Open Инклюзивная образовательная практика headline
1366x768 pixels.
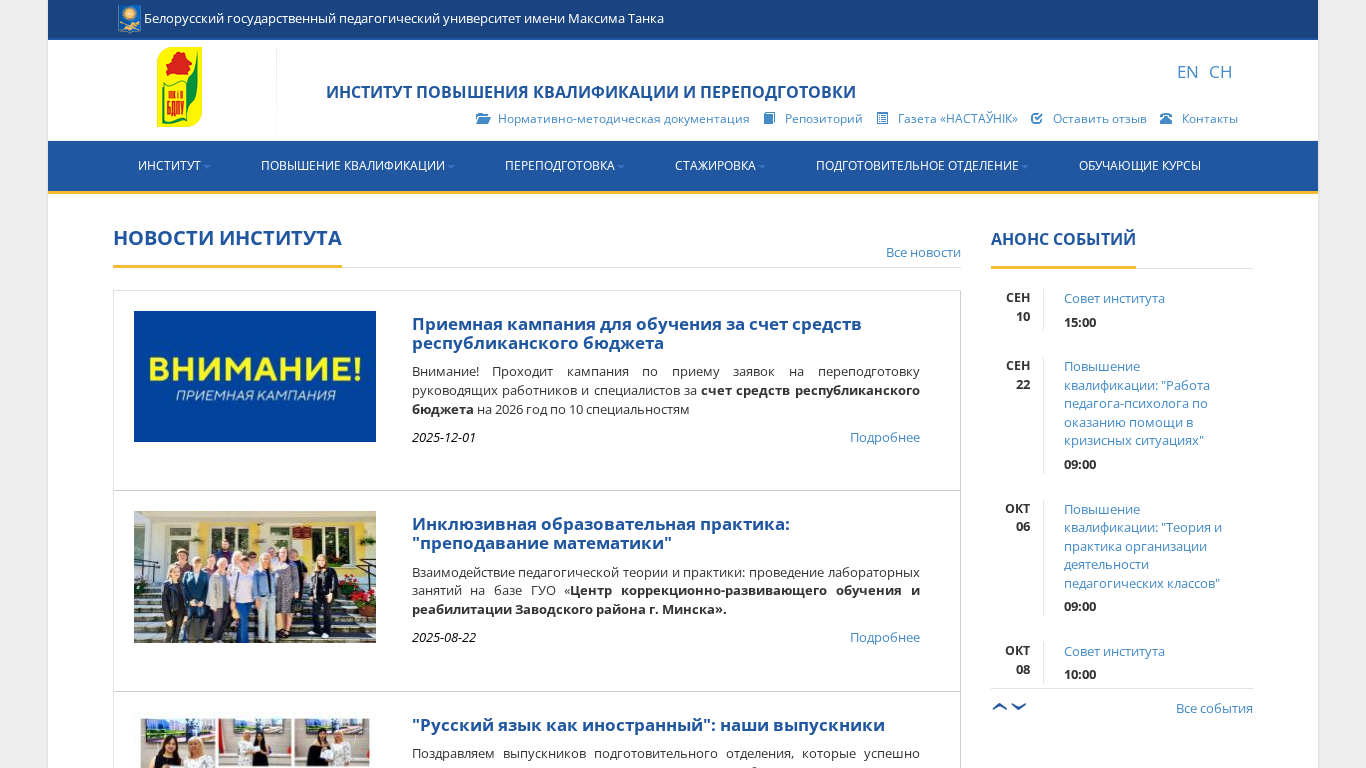click(x=601, y=534)
